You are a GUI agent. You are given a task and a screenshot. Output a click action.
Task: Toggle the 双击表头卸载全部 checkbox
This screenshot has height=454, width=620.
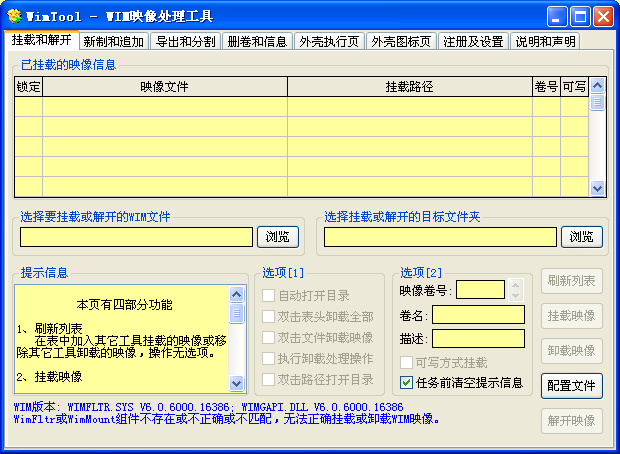coord(268,316)
